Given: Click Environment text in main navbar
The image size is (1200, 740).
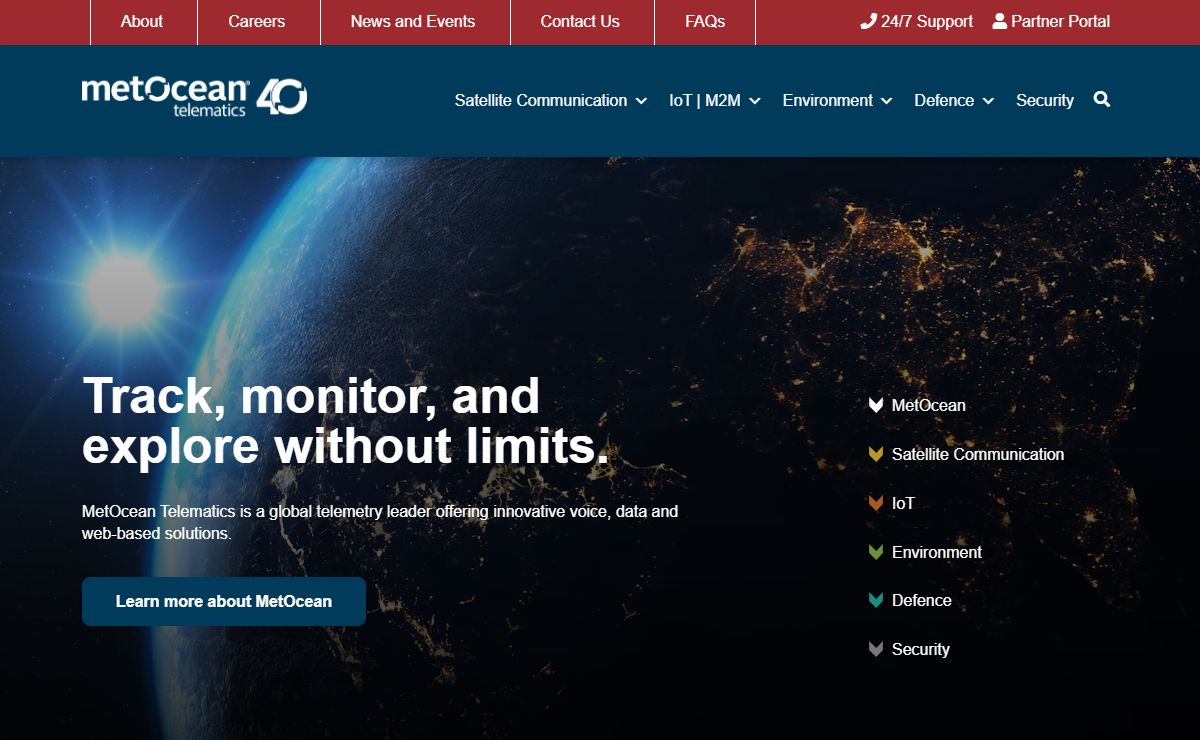Looking at the screenshot, I should [828, 100].
